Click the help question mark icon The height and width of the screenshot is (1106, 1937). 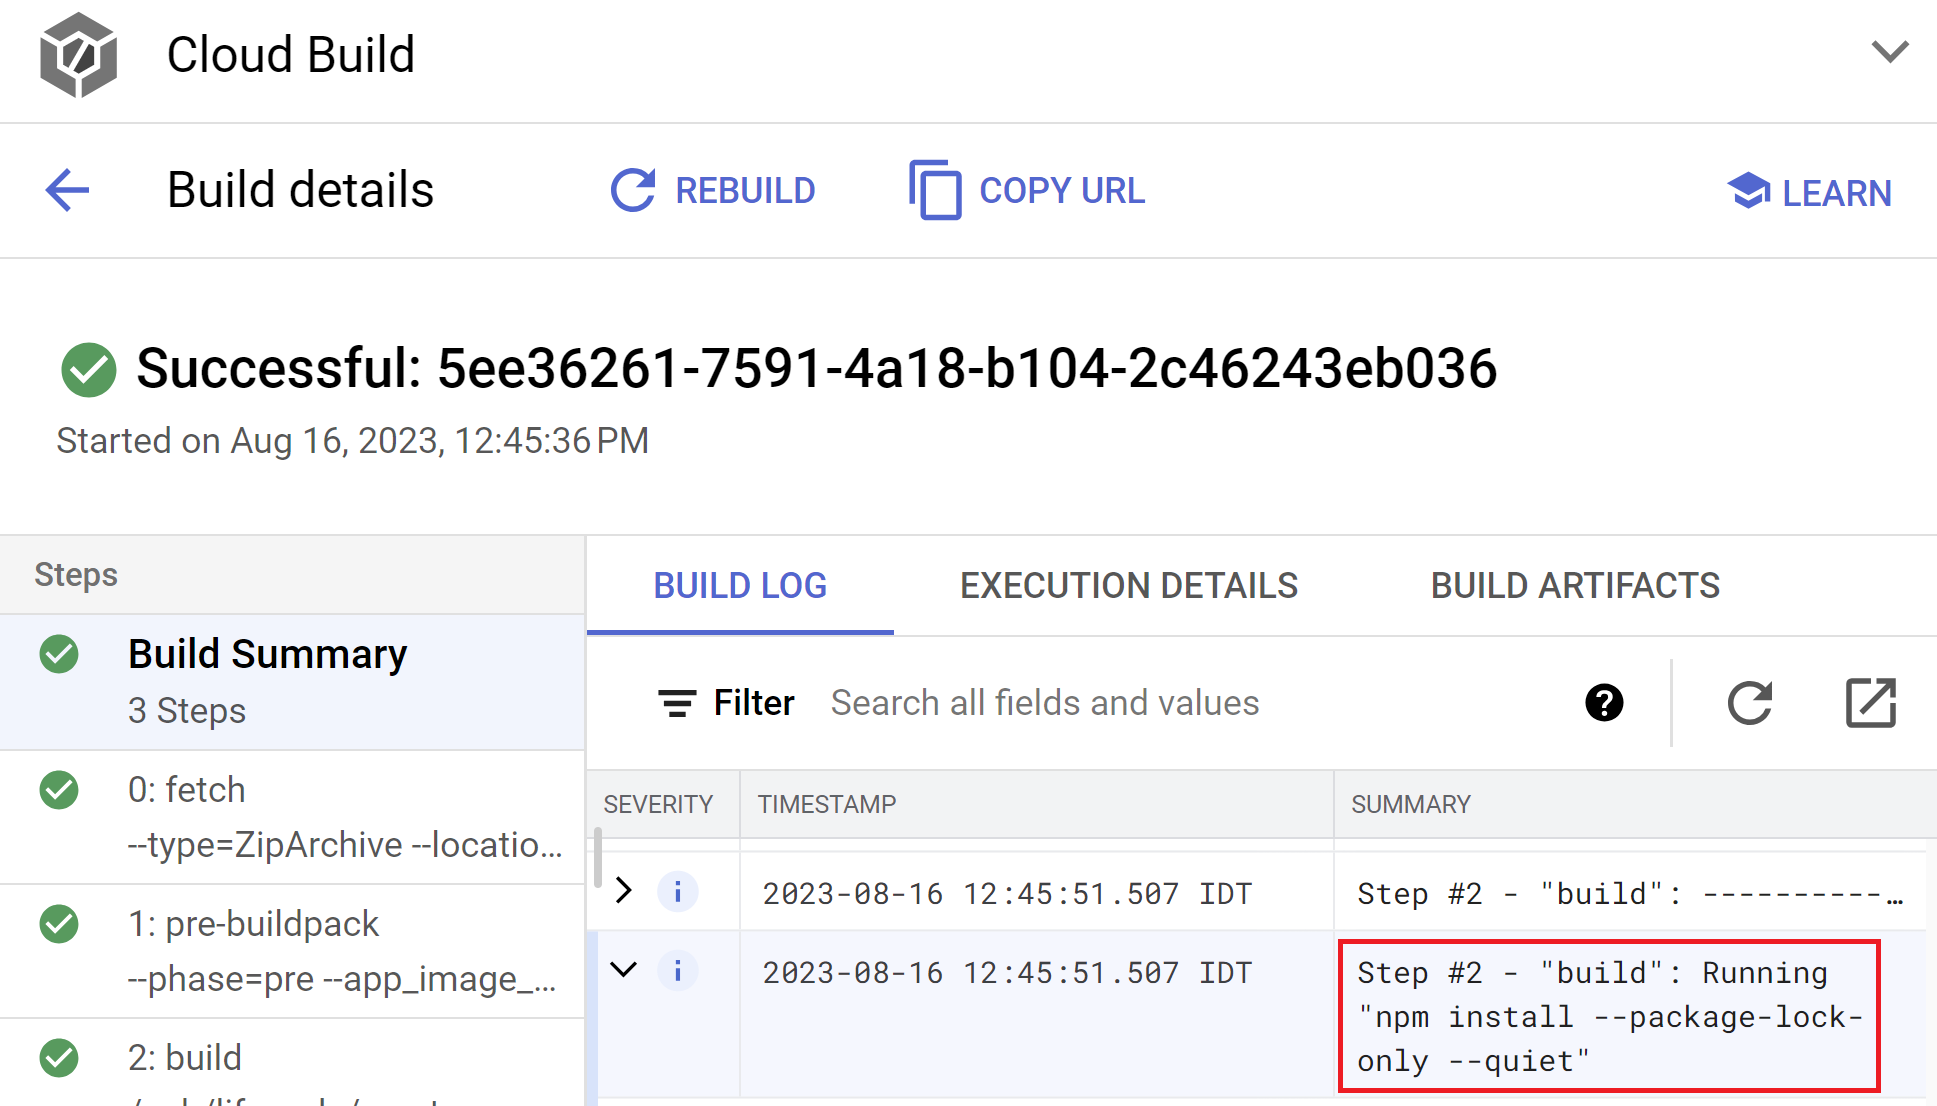pos(1604,701)
